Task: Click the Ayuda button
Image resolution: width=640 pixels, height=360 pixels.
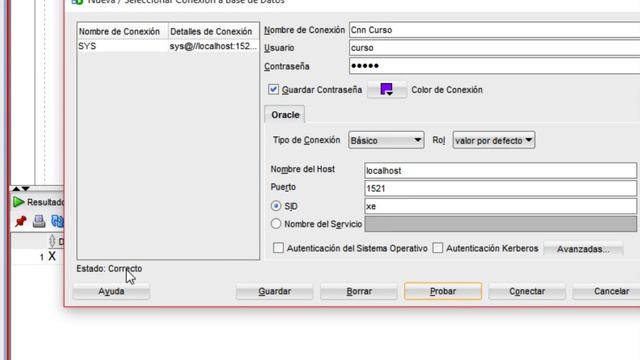Action: pos(111,291)
